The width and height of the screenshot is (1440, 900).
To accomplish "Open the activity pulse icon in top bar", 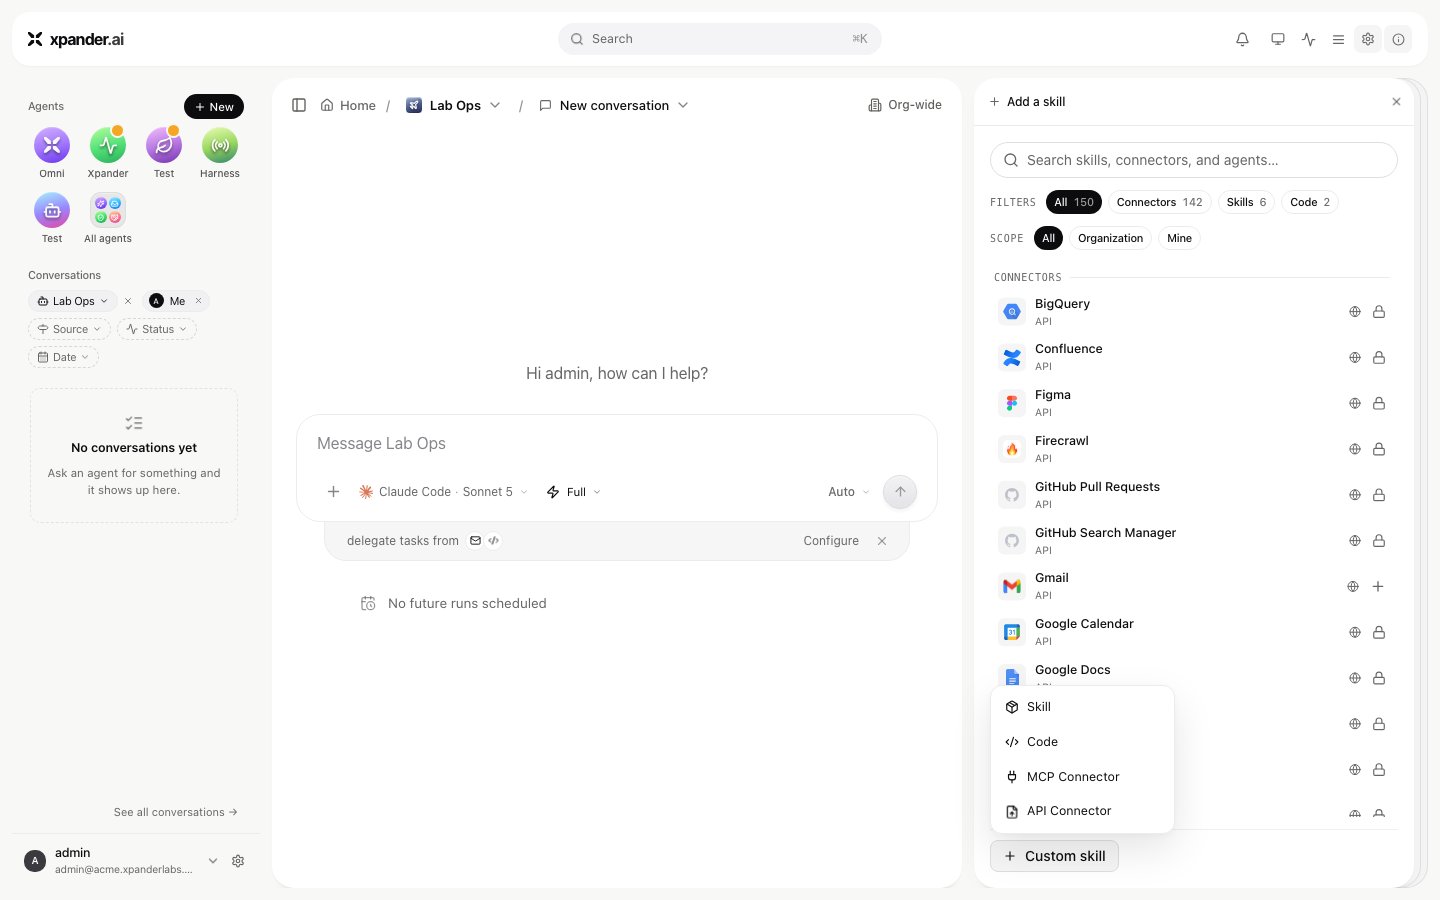I will pyautogui.click(x=1309, y=39).
